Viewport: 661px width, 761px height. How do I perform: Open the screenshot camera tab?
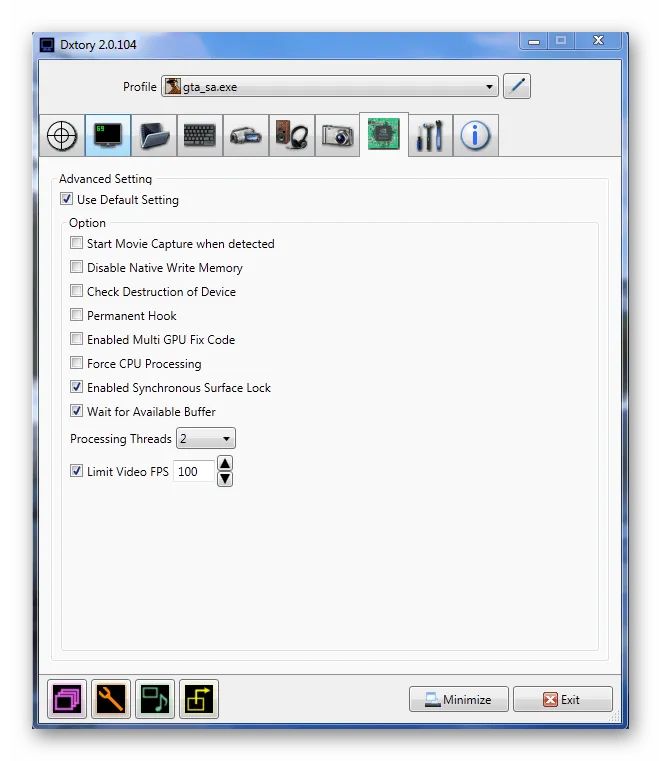pos(338,136)
